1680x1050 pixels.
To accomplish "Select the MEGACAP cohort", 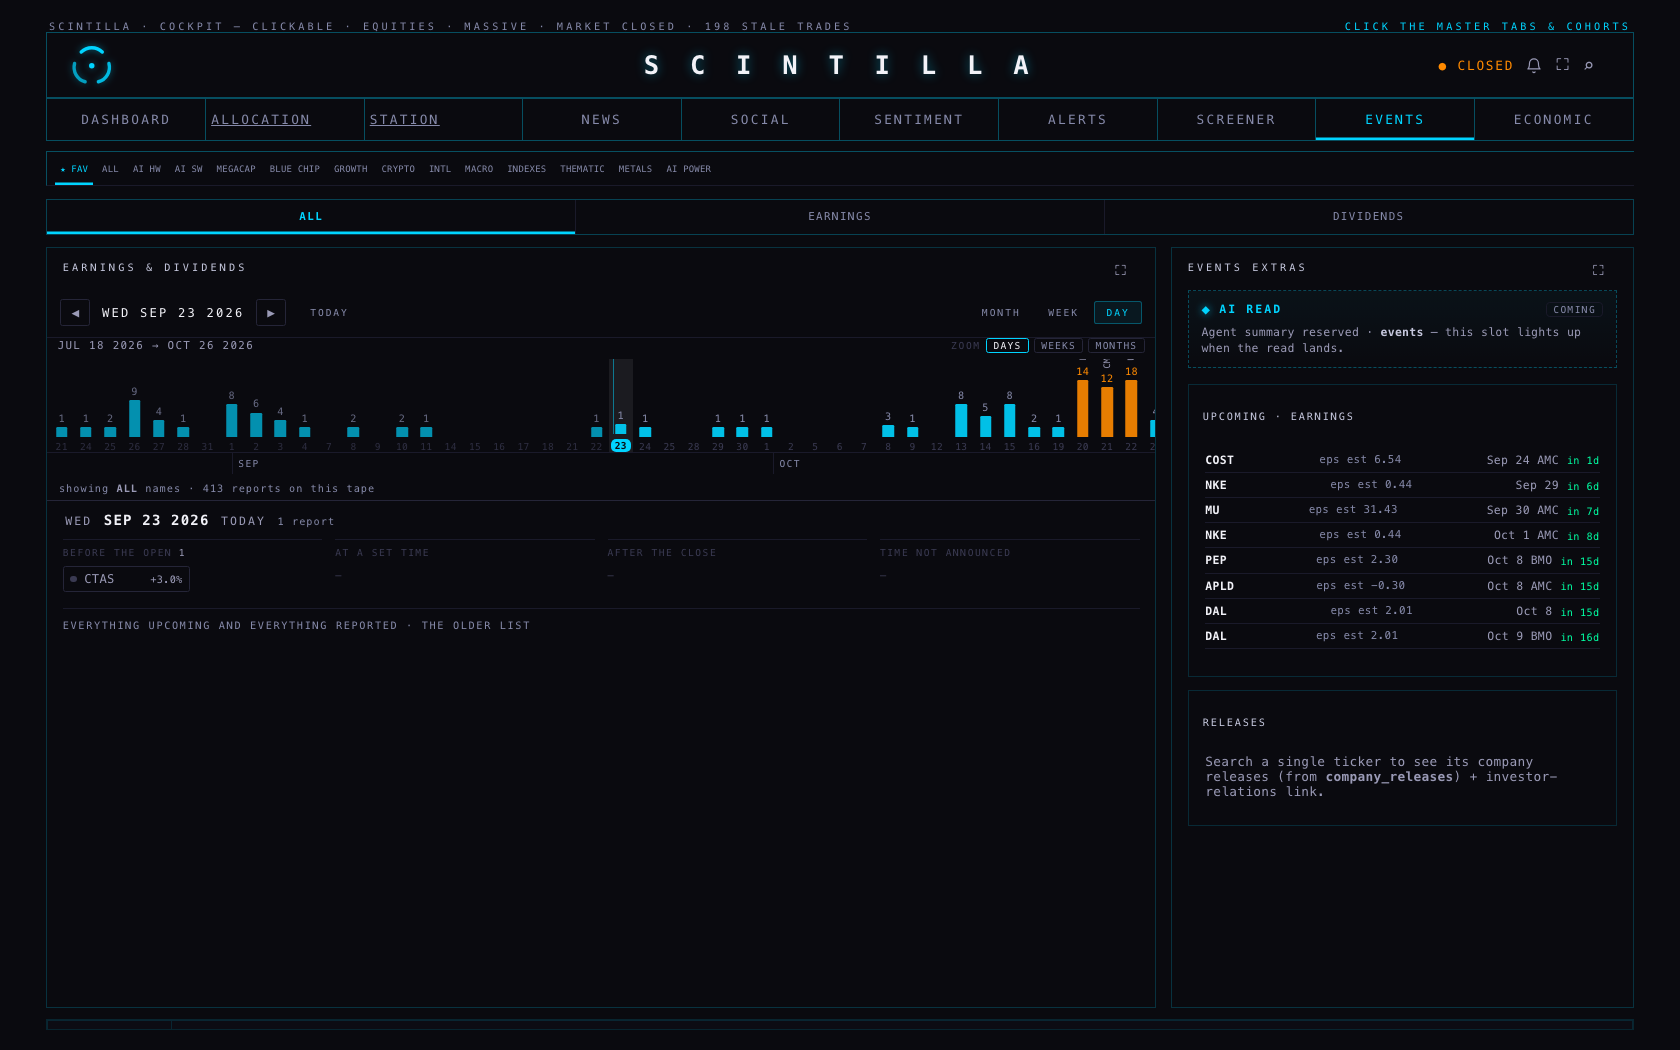I will (236, 169).
